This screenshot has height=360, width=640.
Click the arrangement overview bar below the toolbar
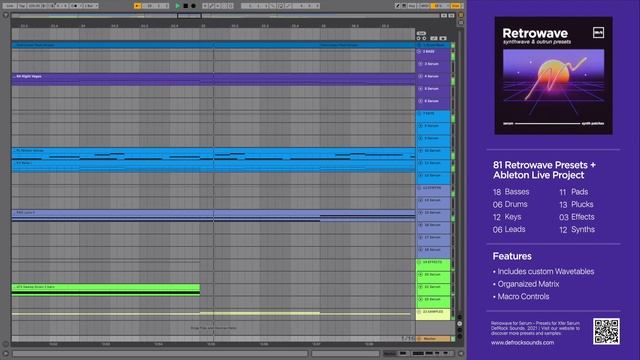click(x=225, y=16)
